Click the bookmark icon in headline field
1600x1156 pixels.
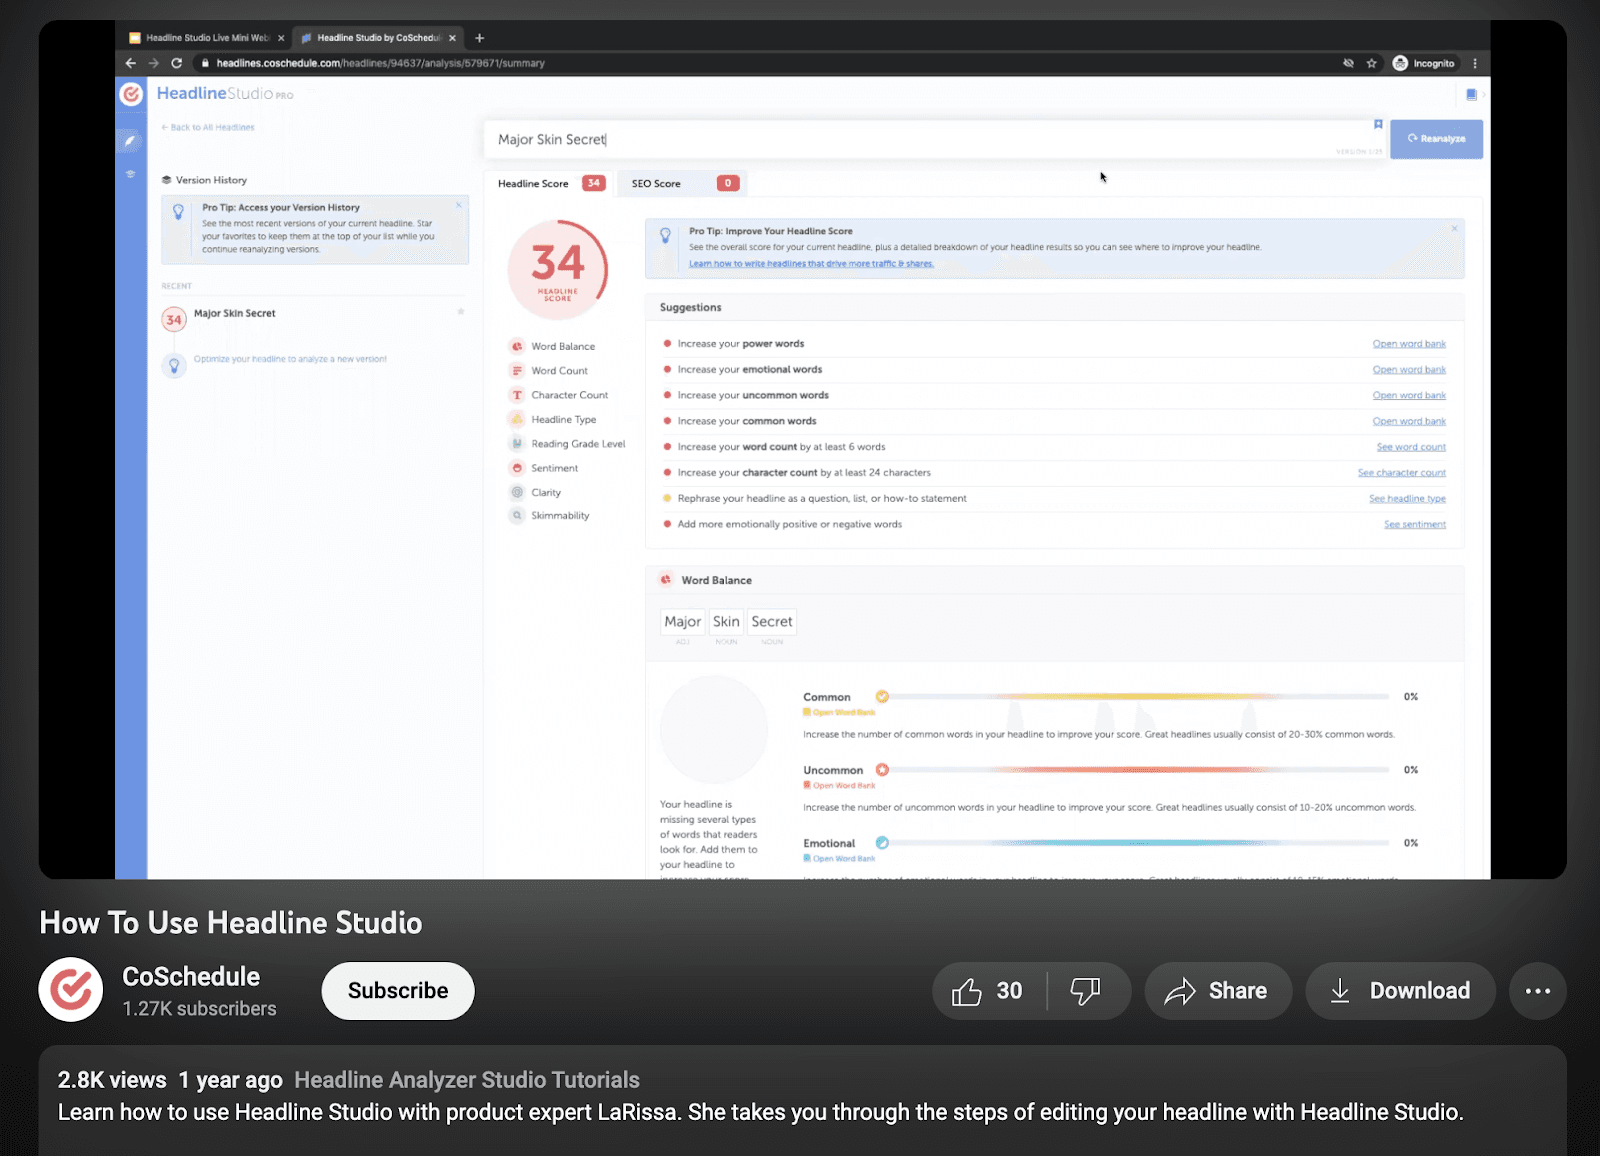pyautogui.click(x=1378, y=125)
